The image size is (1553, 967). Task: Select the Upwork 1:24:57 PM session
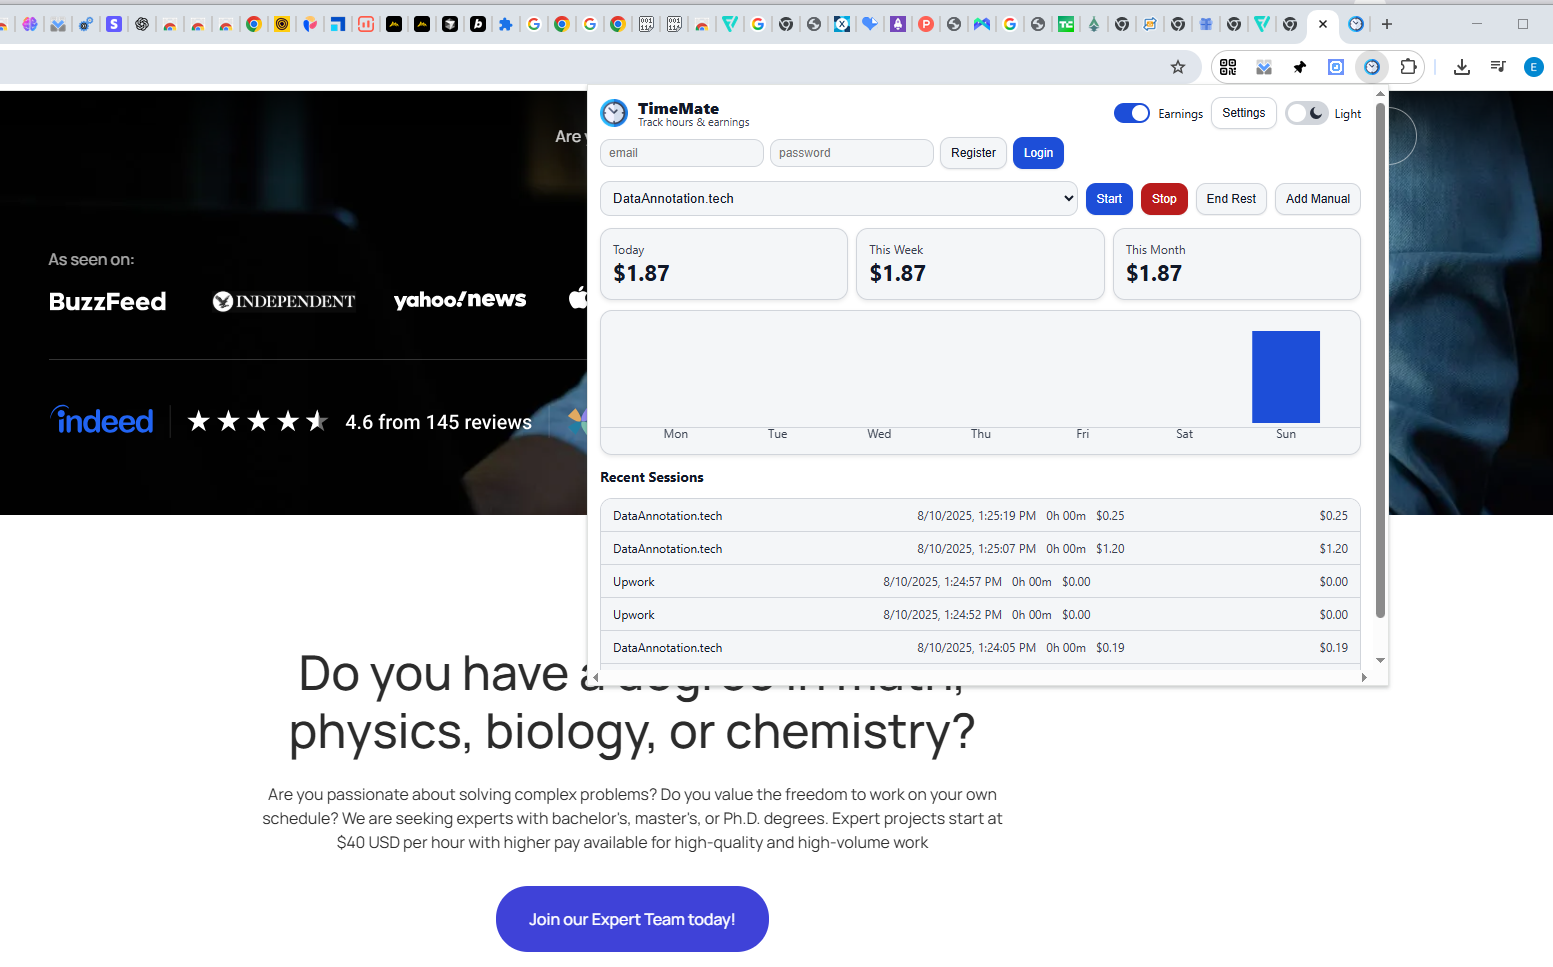click(x=980, y=582)
